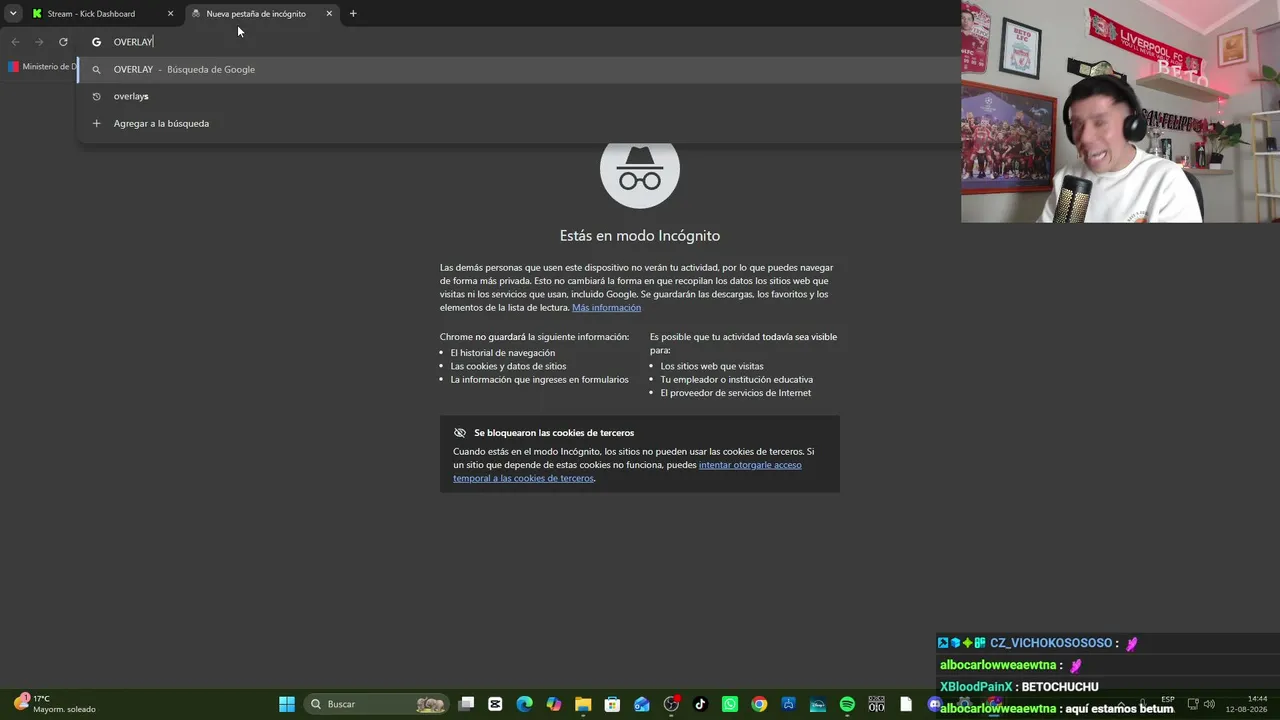Screen dimensions: 1280x720
Task: Launch CapCut from the taskbar
Action: point(495,704)
